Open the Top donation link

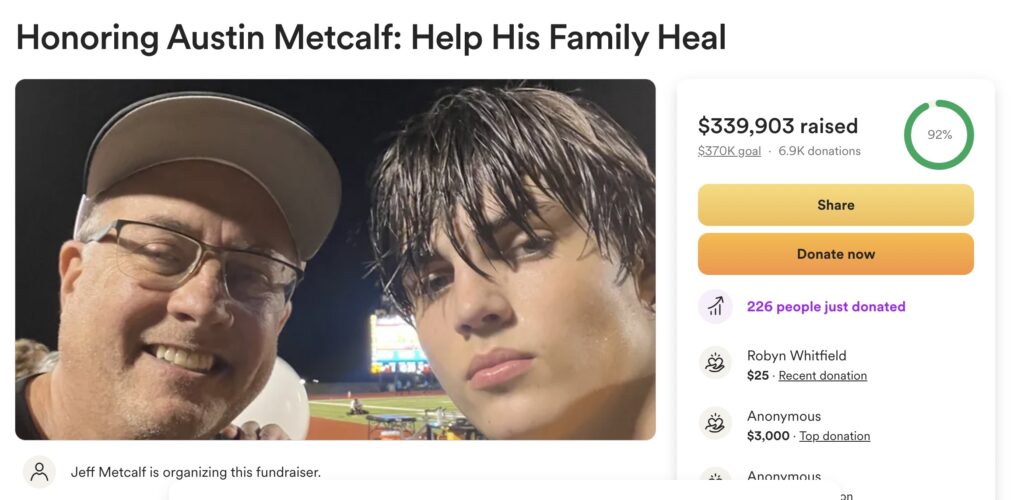coord(834,436)
